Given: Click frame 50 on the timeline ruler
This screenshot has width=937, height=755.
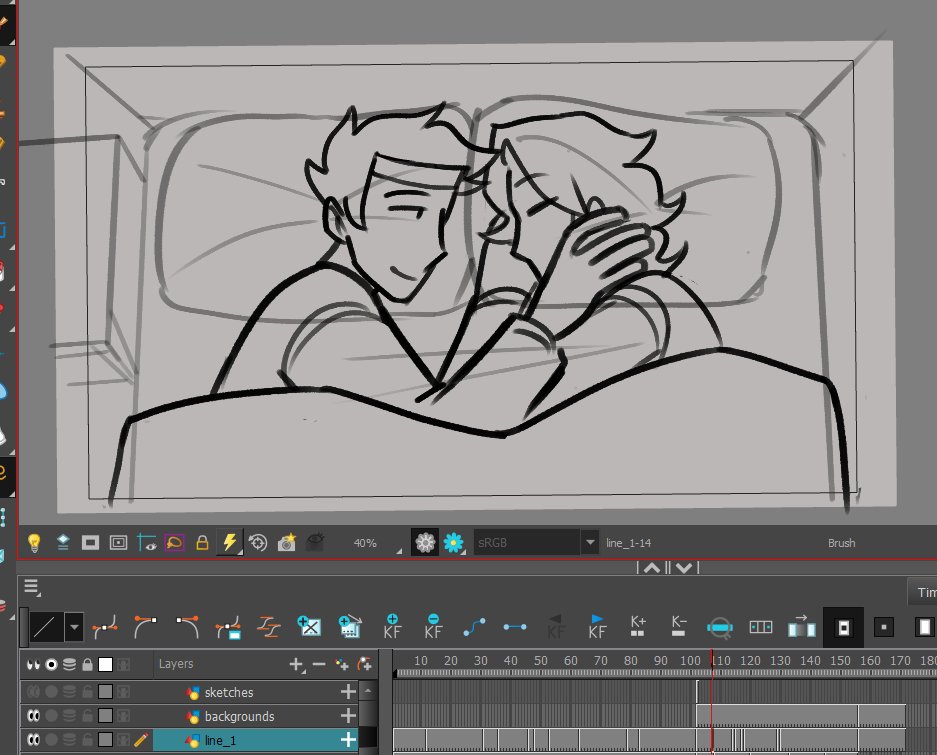Looking at the screenshot, I should coord(541,661).
